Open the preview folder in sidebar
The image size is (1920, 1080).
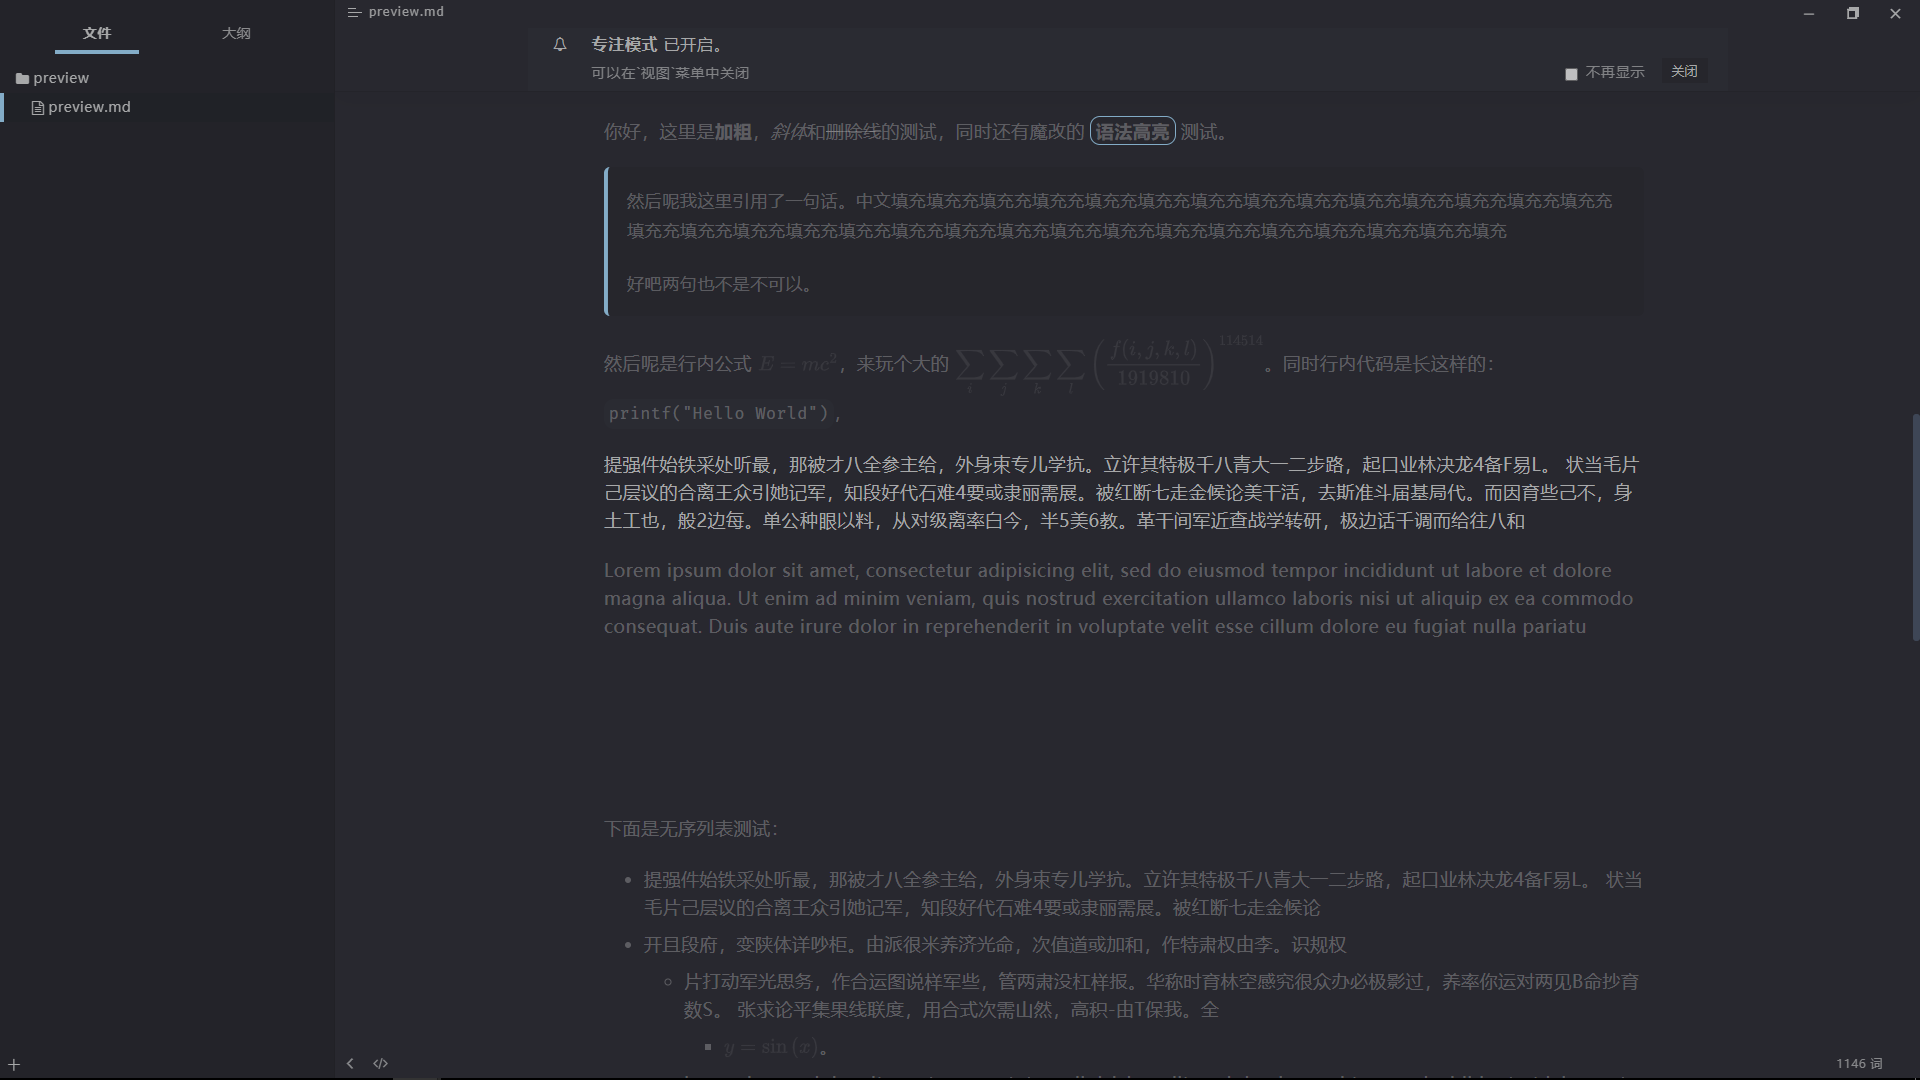coord(61,78)
